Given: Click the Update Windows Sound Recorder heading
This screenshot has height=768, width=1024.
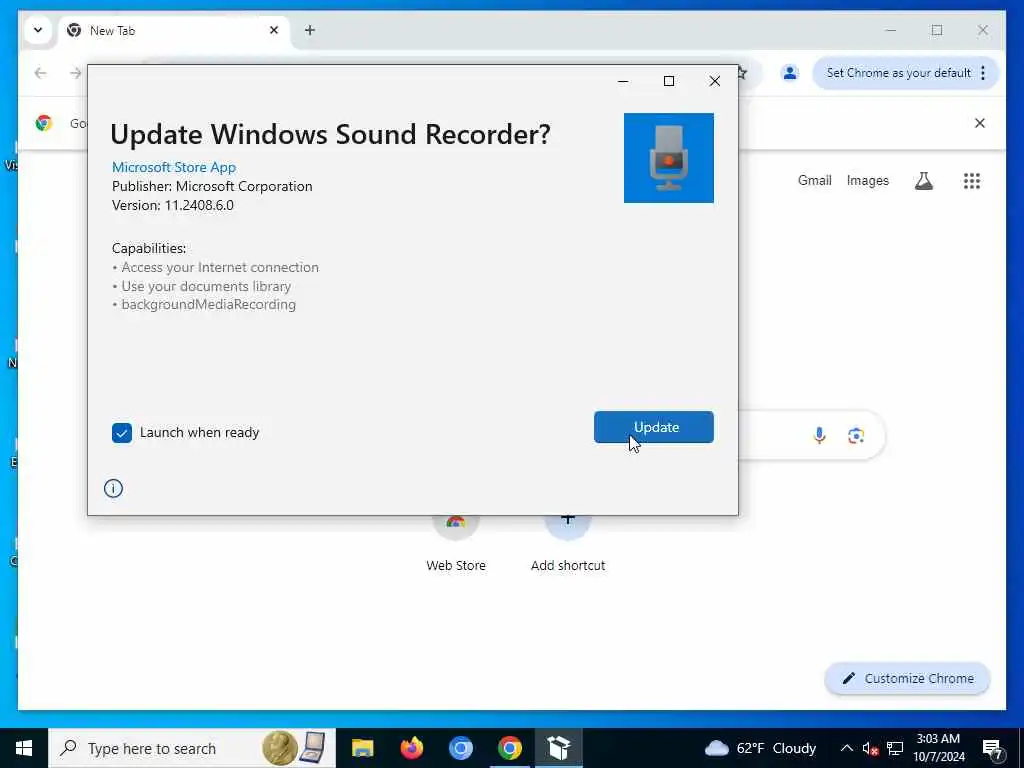Looking at the screenshot, I should [x=330, y=134].
